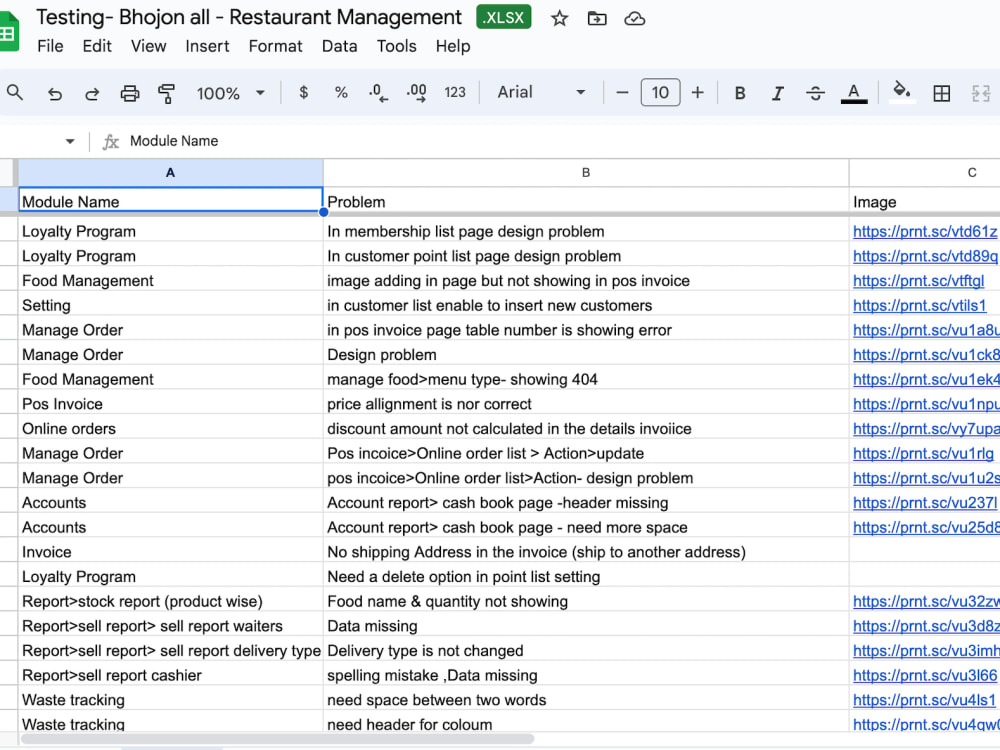Open the Edit menu

(x=97, y=46)
